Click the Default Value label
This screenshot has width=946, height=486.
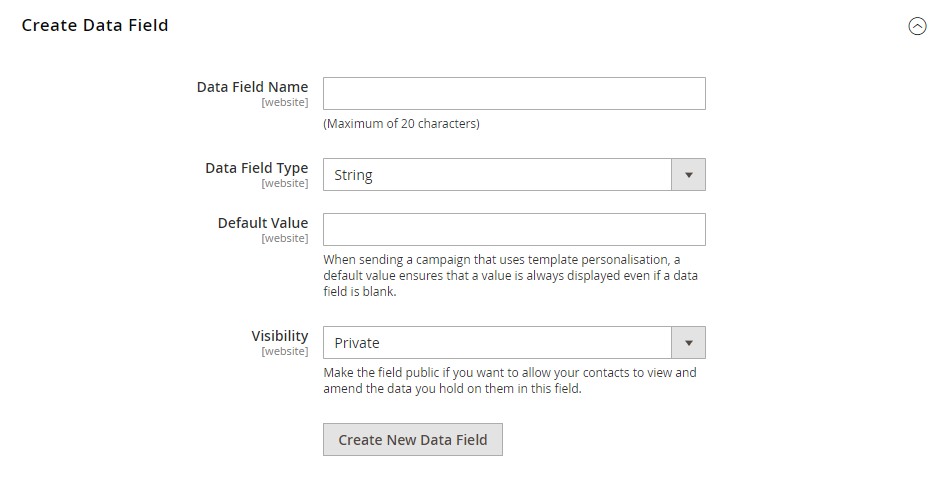click(262, 222)
